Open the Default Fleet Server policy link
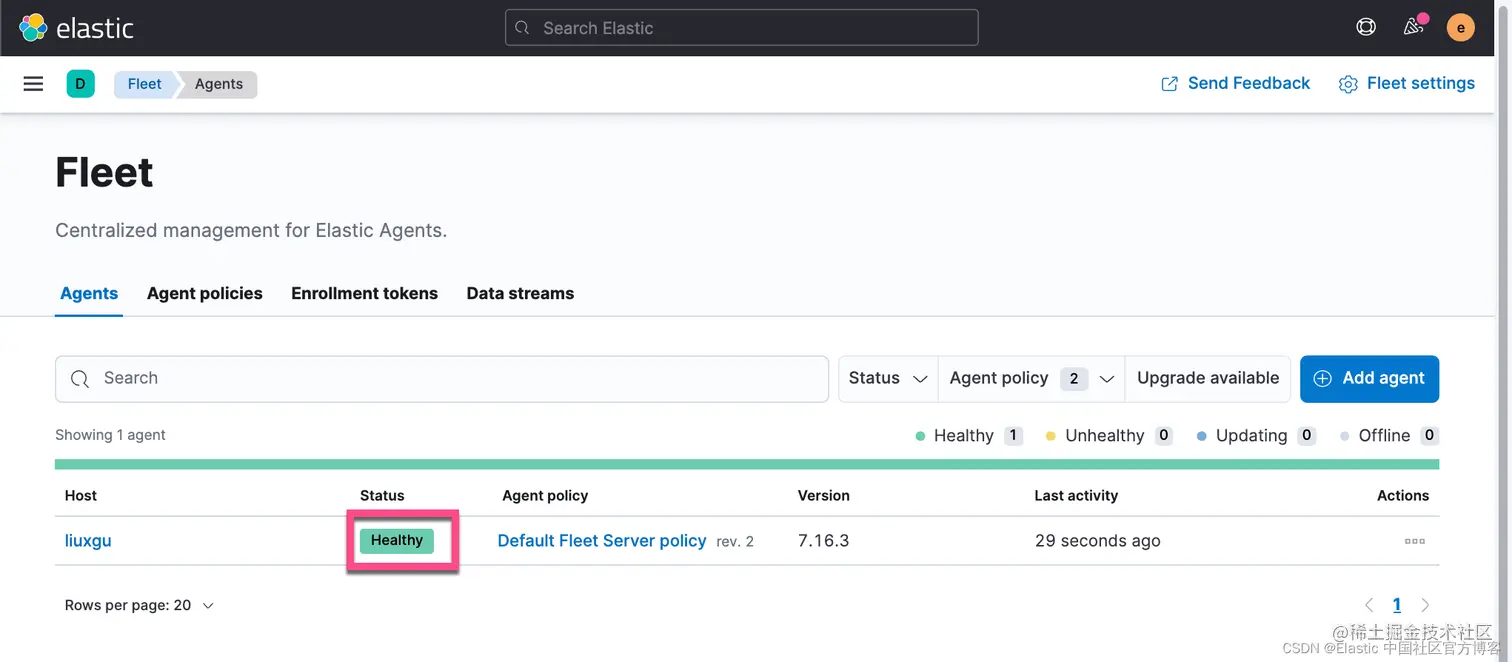This screenshot has width=1512, height=662. 602,541
